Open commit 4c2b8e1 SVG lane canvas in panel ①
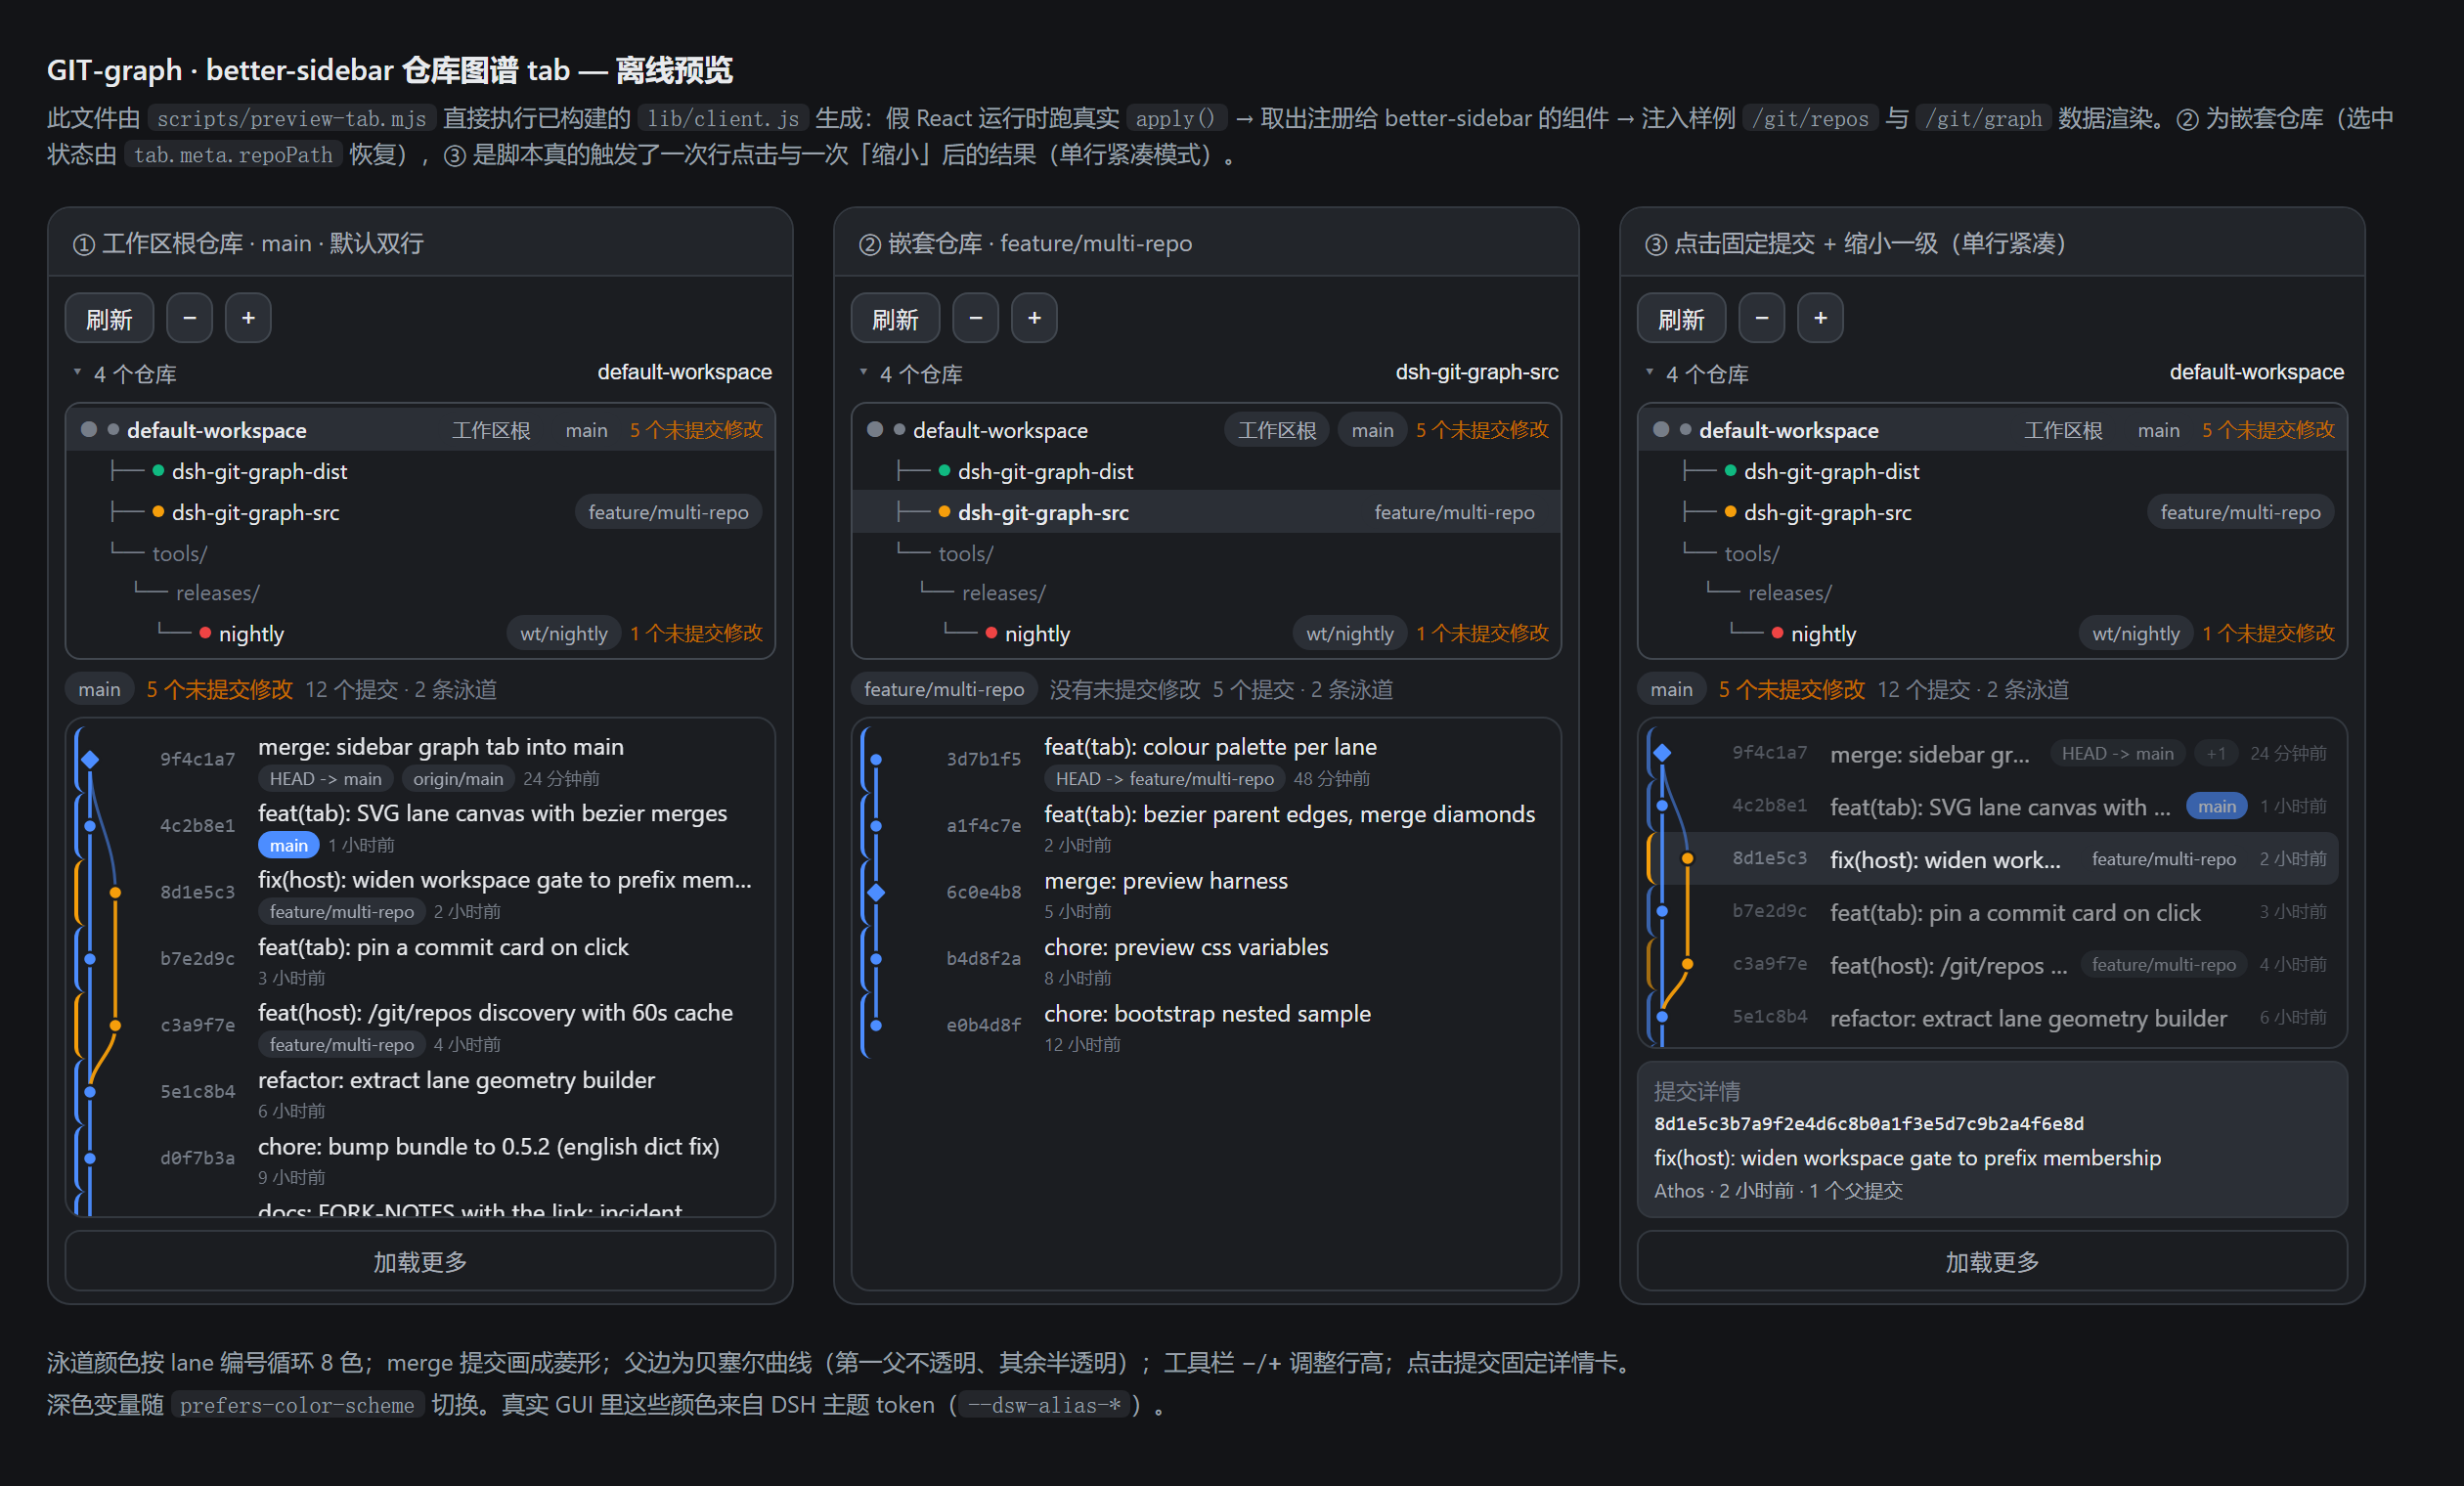This screenshot has width=2464, height=1486. pos(420,826)
